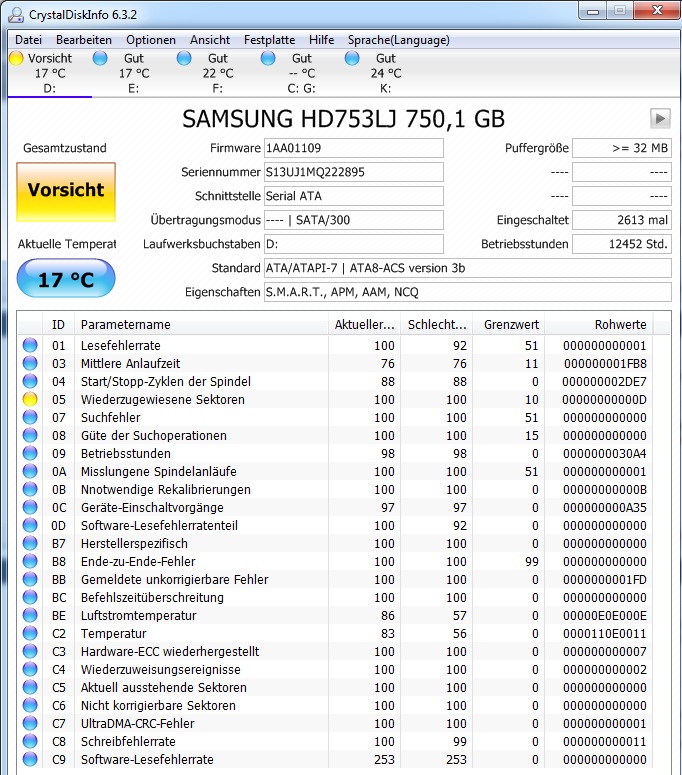
Task: Click the blue status icon for drive K:
Action: coord(352,58)
